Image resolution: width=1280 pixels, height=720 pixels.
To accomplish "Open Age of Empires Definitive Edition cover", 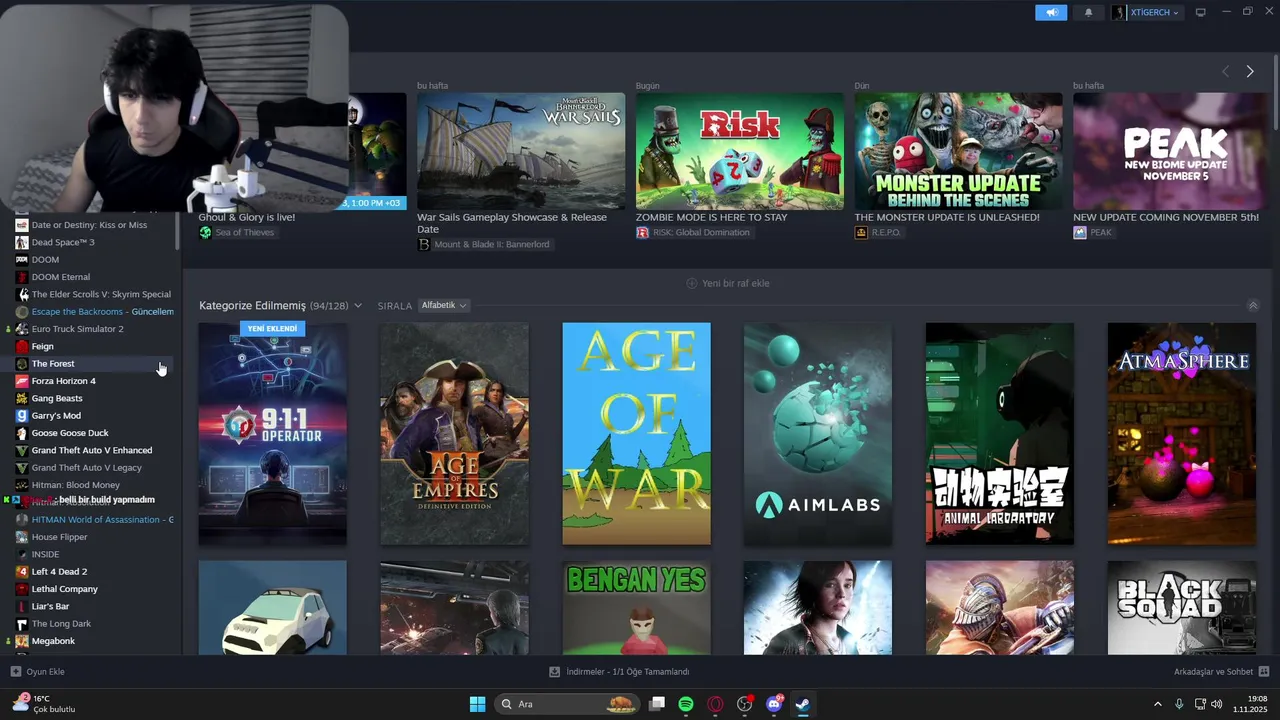I will point(455,434).
